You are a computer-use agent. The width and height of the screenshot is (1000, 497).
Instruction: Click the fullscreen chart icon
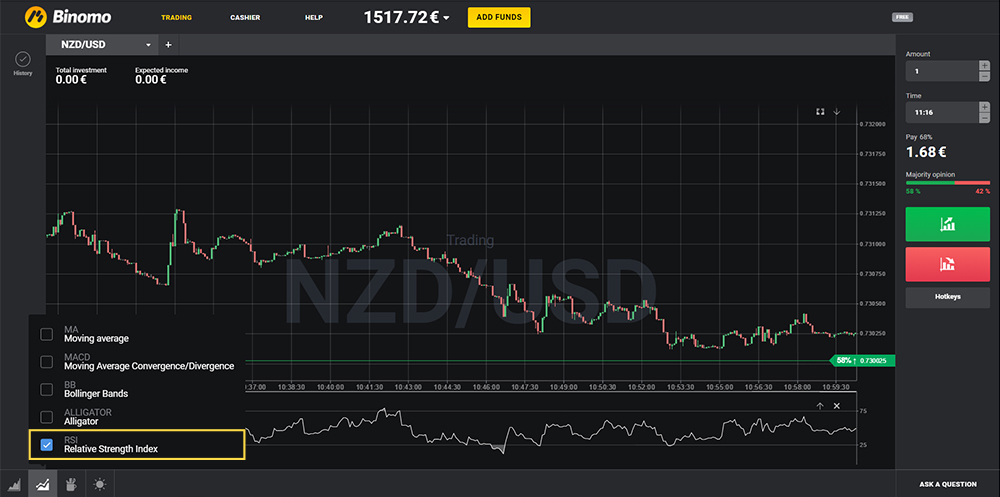click(x=820, y=112)
